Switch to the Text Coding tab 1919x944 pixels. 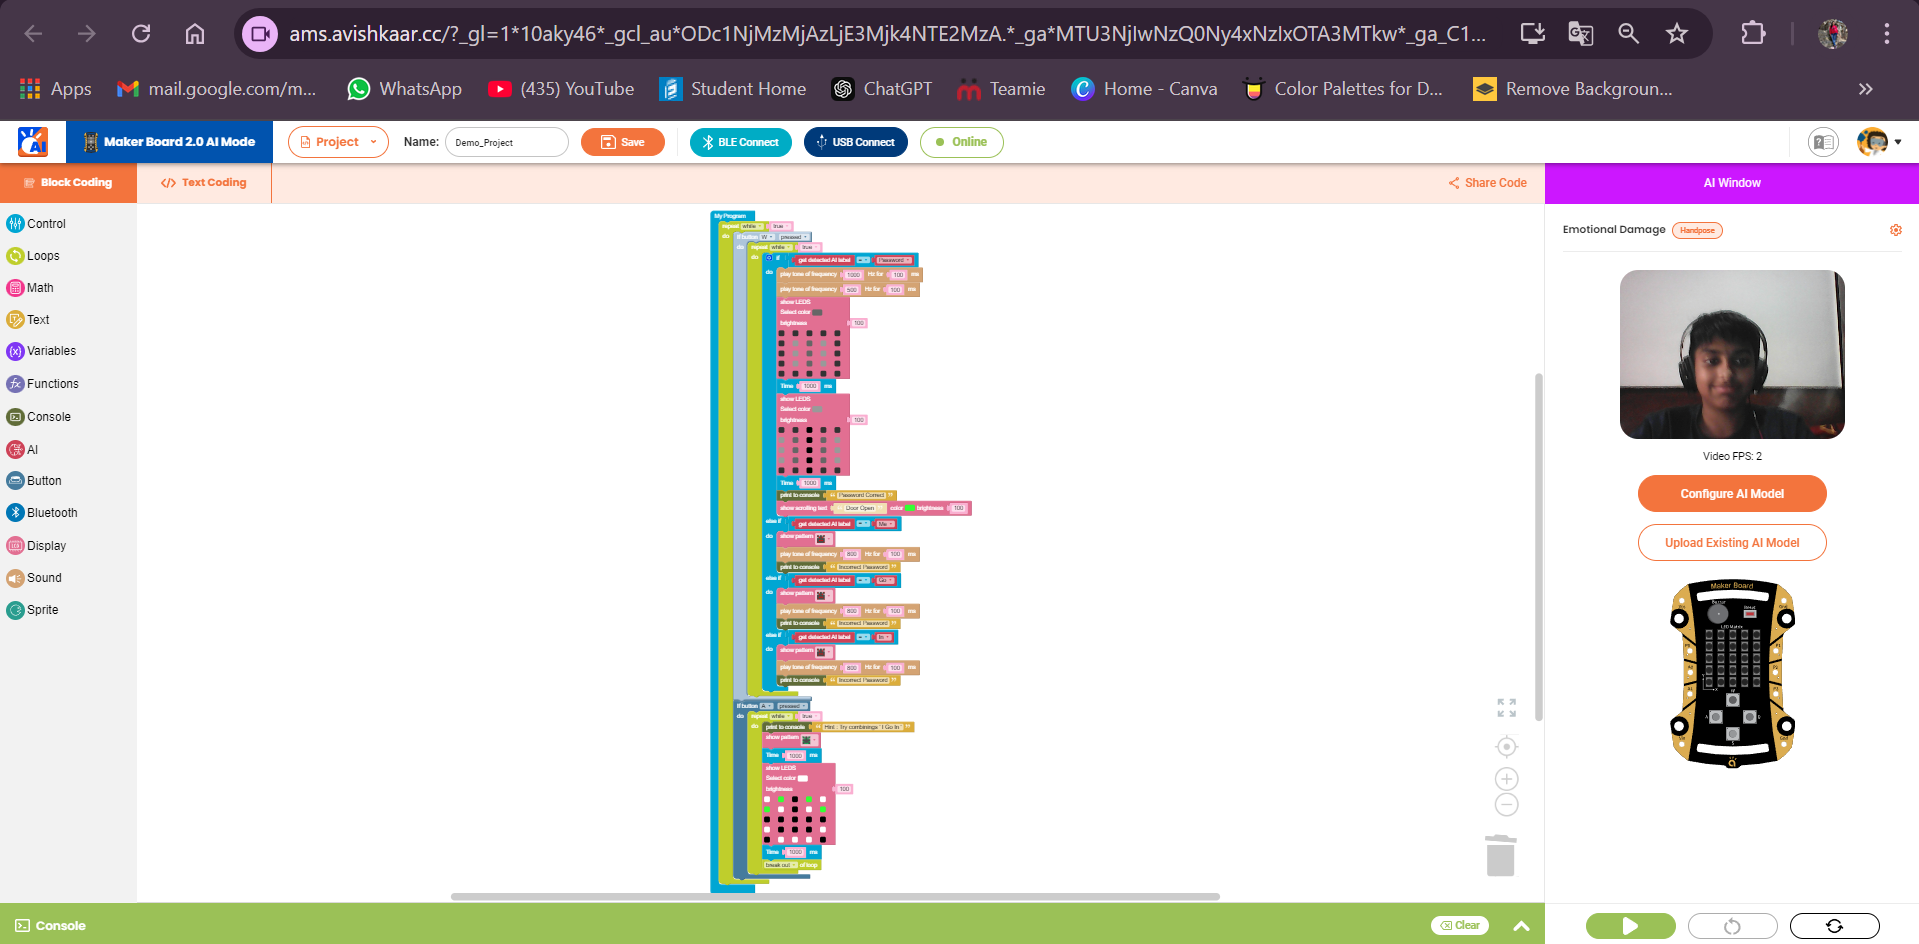tap(204, 182)
